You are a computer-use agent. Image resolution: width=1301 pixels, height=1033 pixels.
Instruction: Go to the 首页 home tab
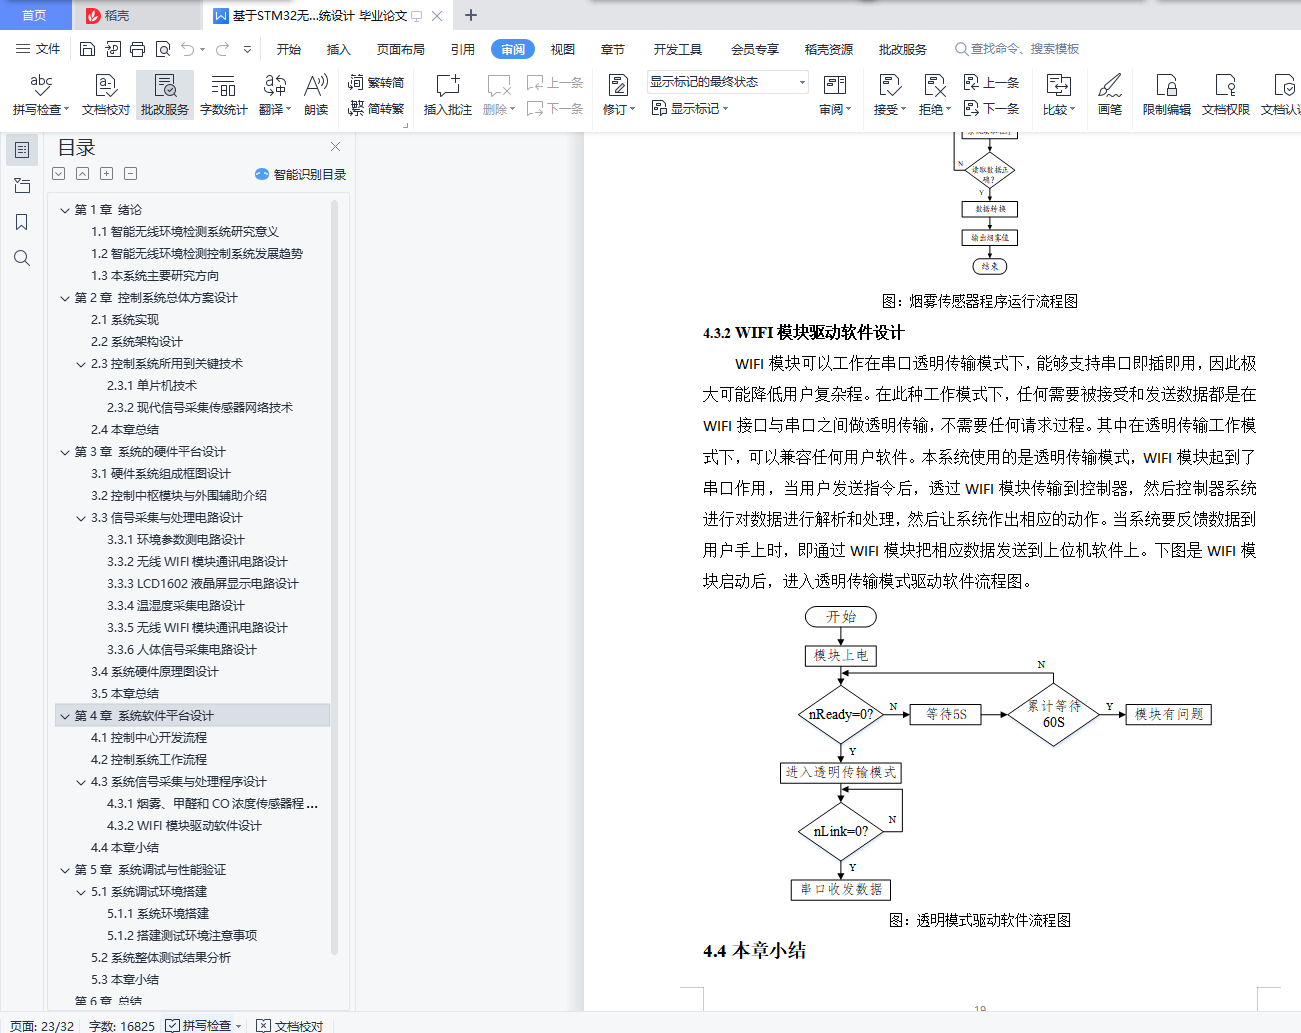[34, 15]
